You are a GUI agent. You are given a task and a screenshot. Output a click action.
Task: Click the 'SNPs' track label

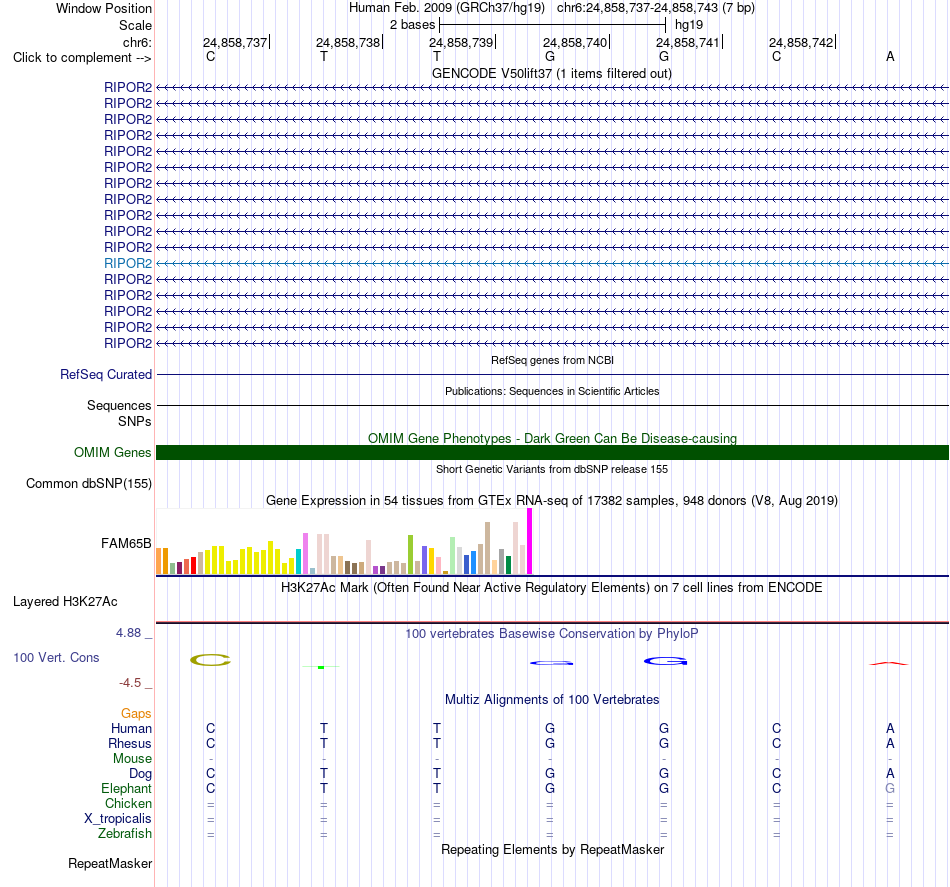pyautogui.click(x=135, y=421)
